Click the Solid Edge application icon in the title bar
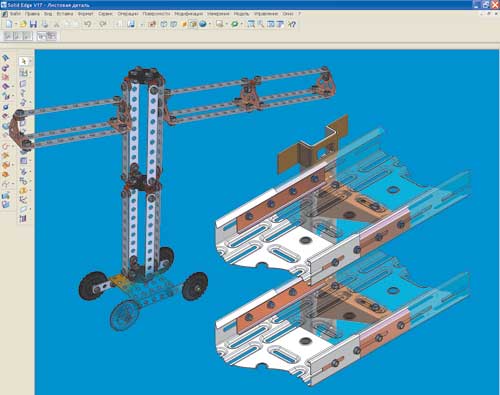 pyautogui.click(x=4, y=5)
